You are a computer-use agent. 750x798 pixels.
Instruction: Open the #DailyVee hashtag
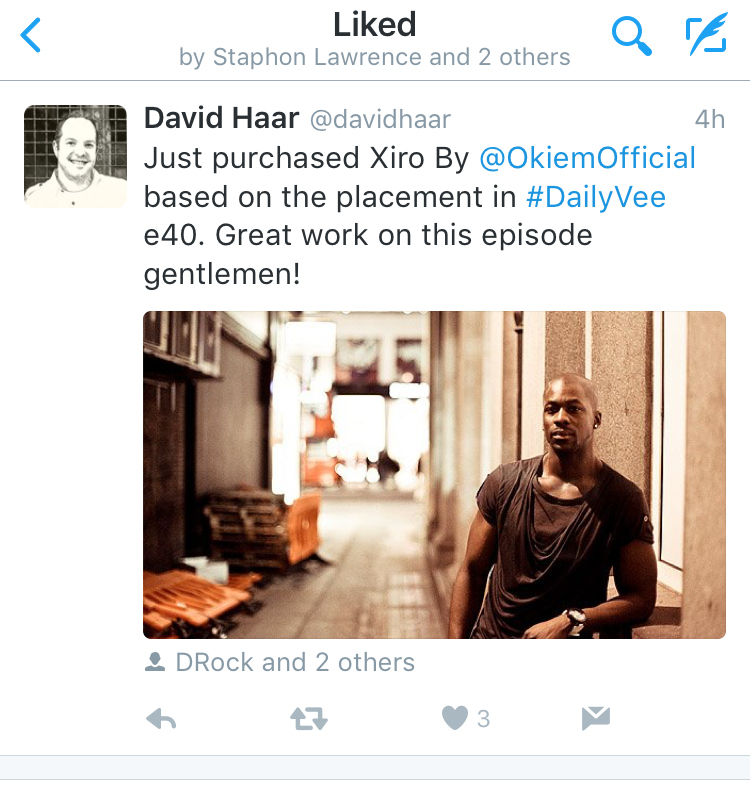pos(596,197)
